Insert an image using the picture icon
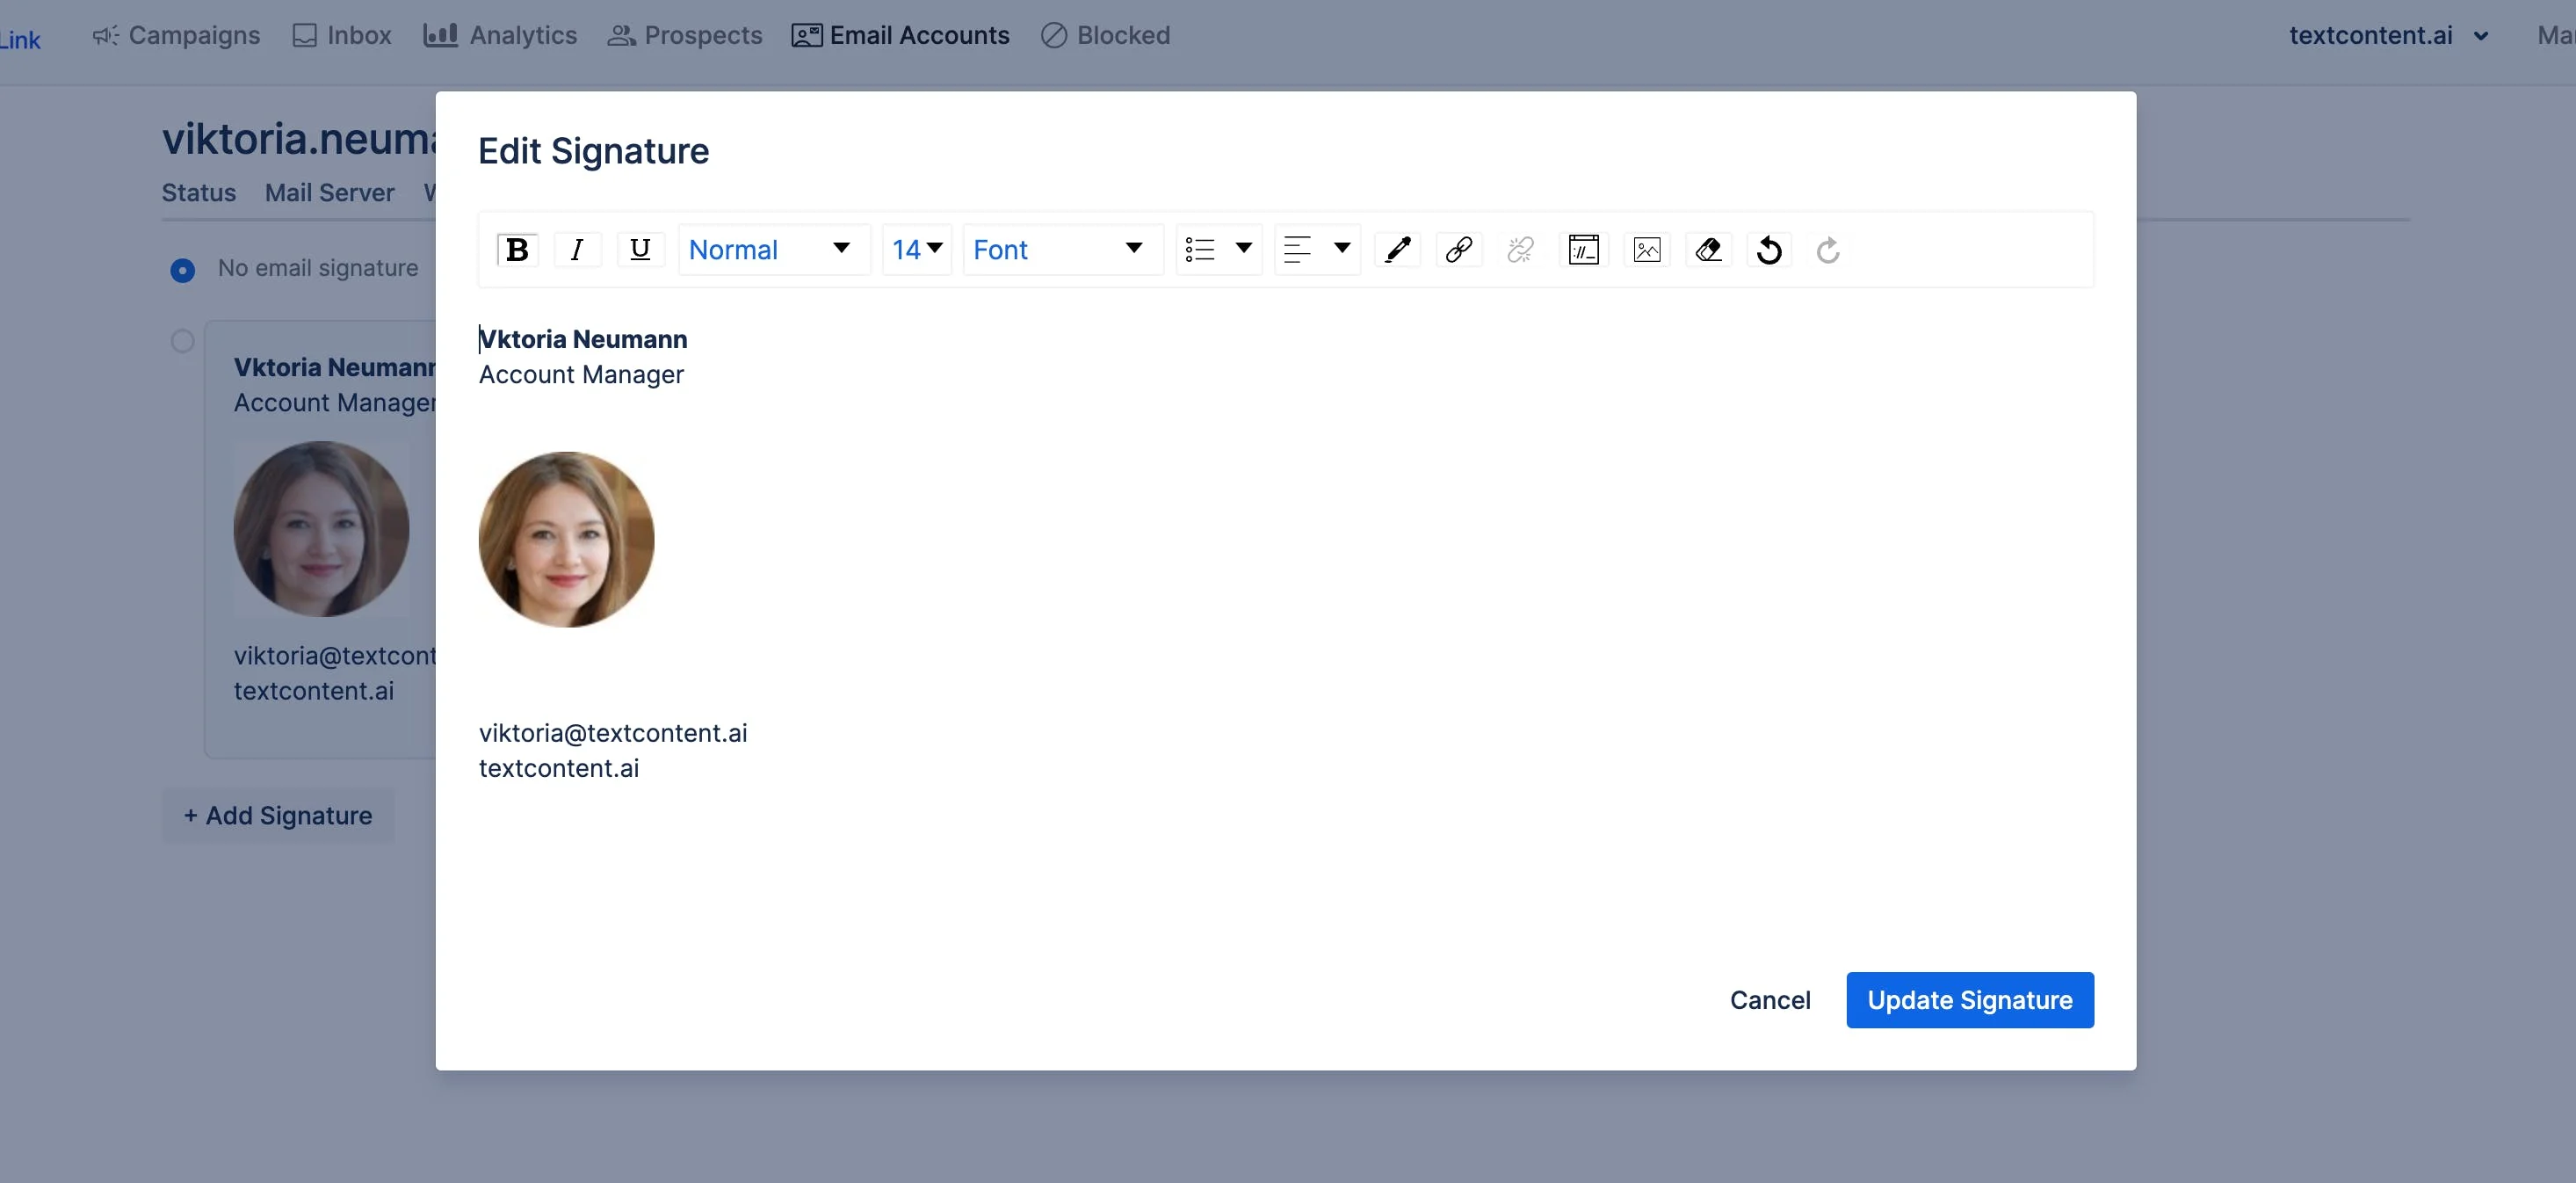 pos(1647,249)
